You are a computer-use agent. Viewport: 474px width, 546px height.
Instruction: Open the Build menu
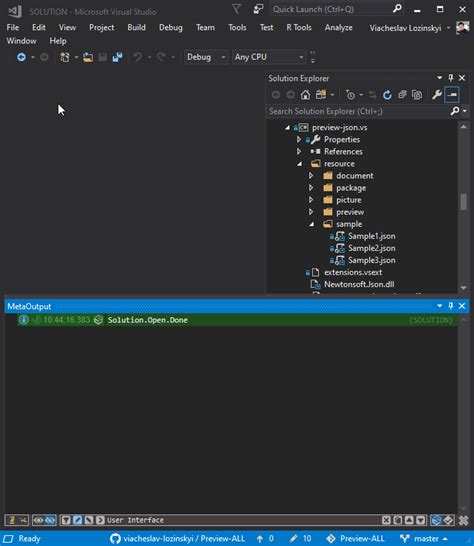[137, 28]
